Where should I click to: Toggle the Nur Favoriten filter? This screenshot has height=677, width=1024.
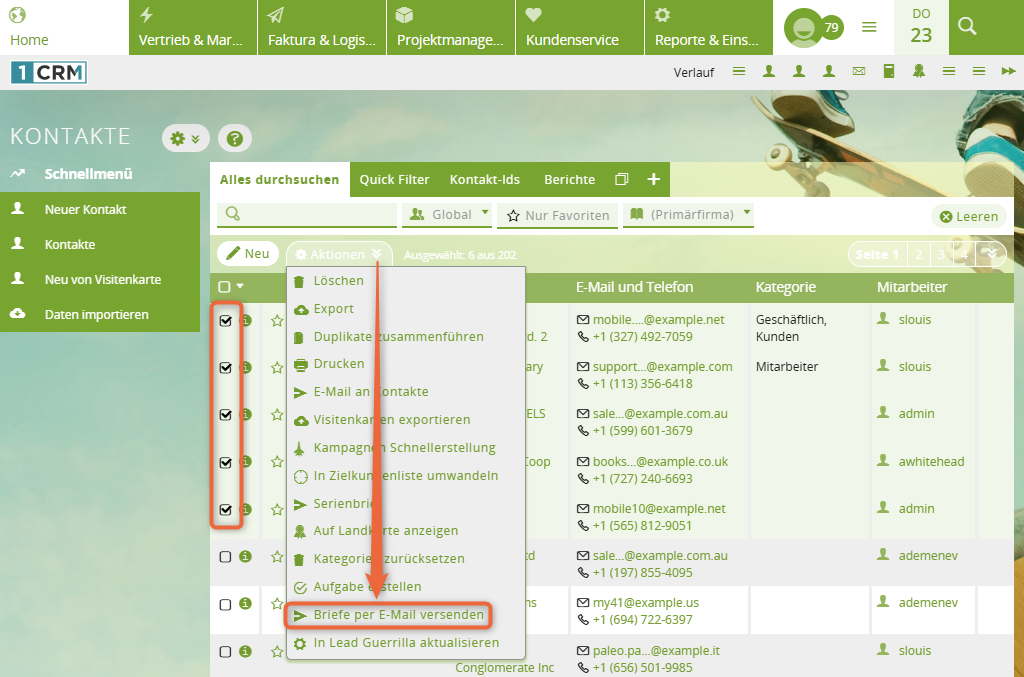tap(556, 215)
